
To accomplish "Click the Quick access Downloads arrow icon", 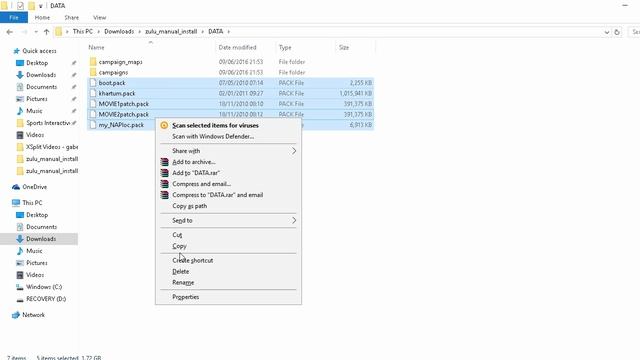I will click(20, 75).
